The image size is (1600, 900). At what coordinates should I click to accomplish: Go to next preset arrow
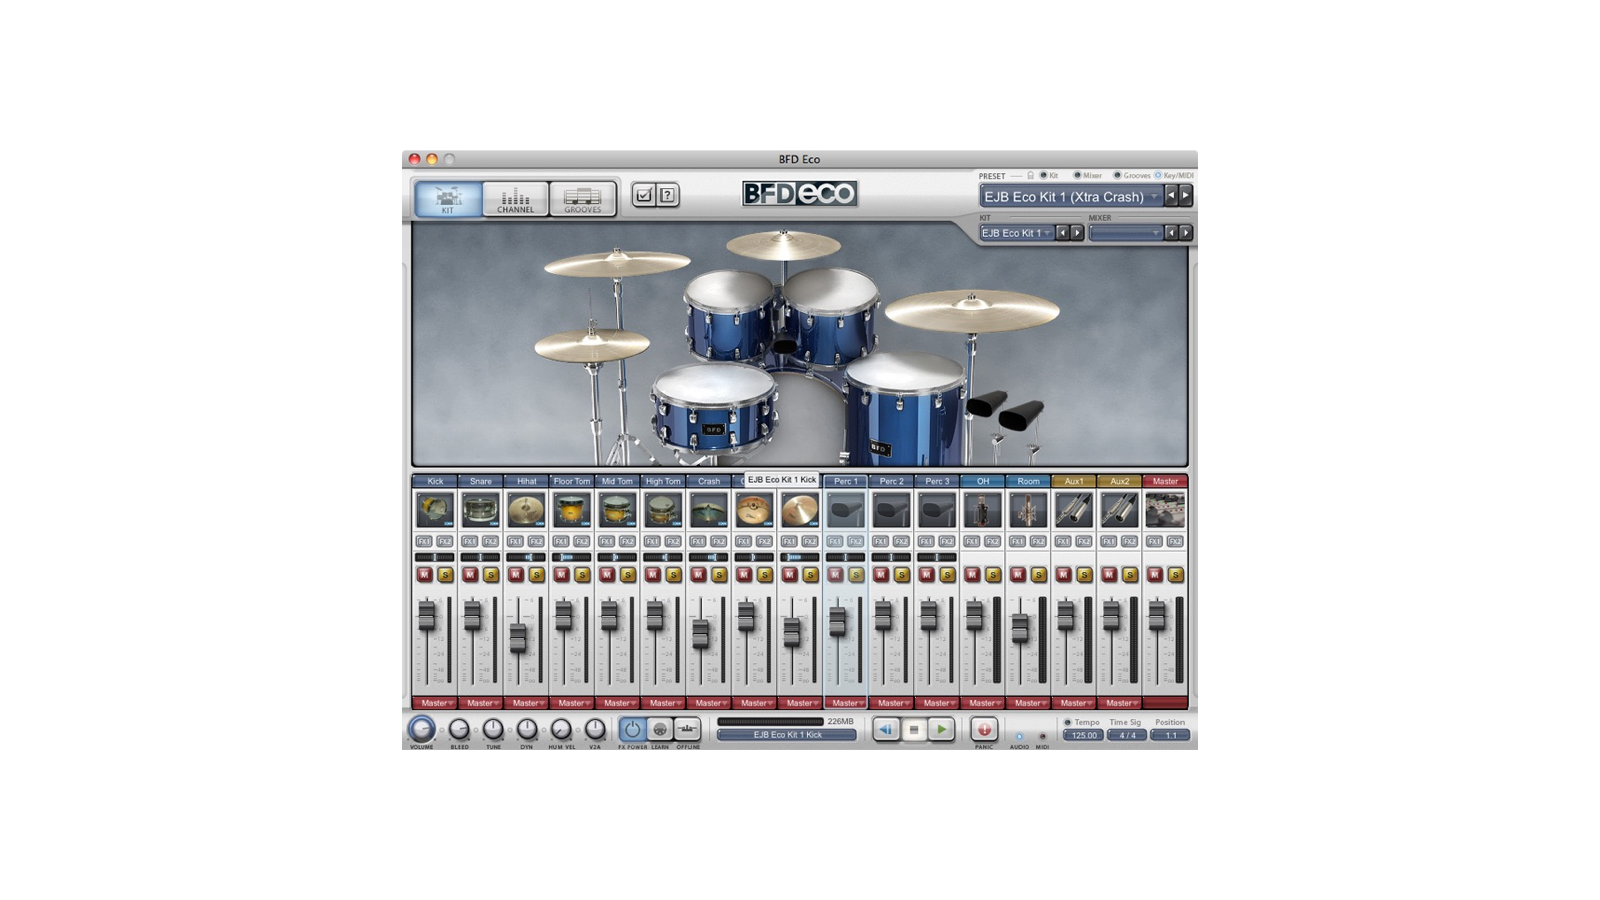(x=1185, y=196)
